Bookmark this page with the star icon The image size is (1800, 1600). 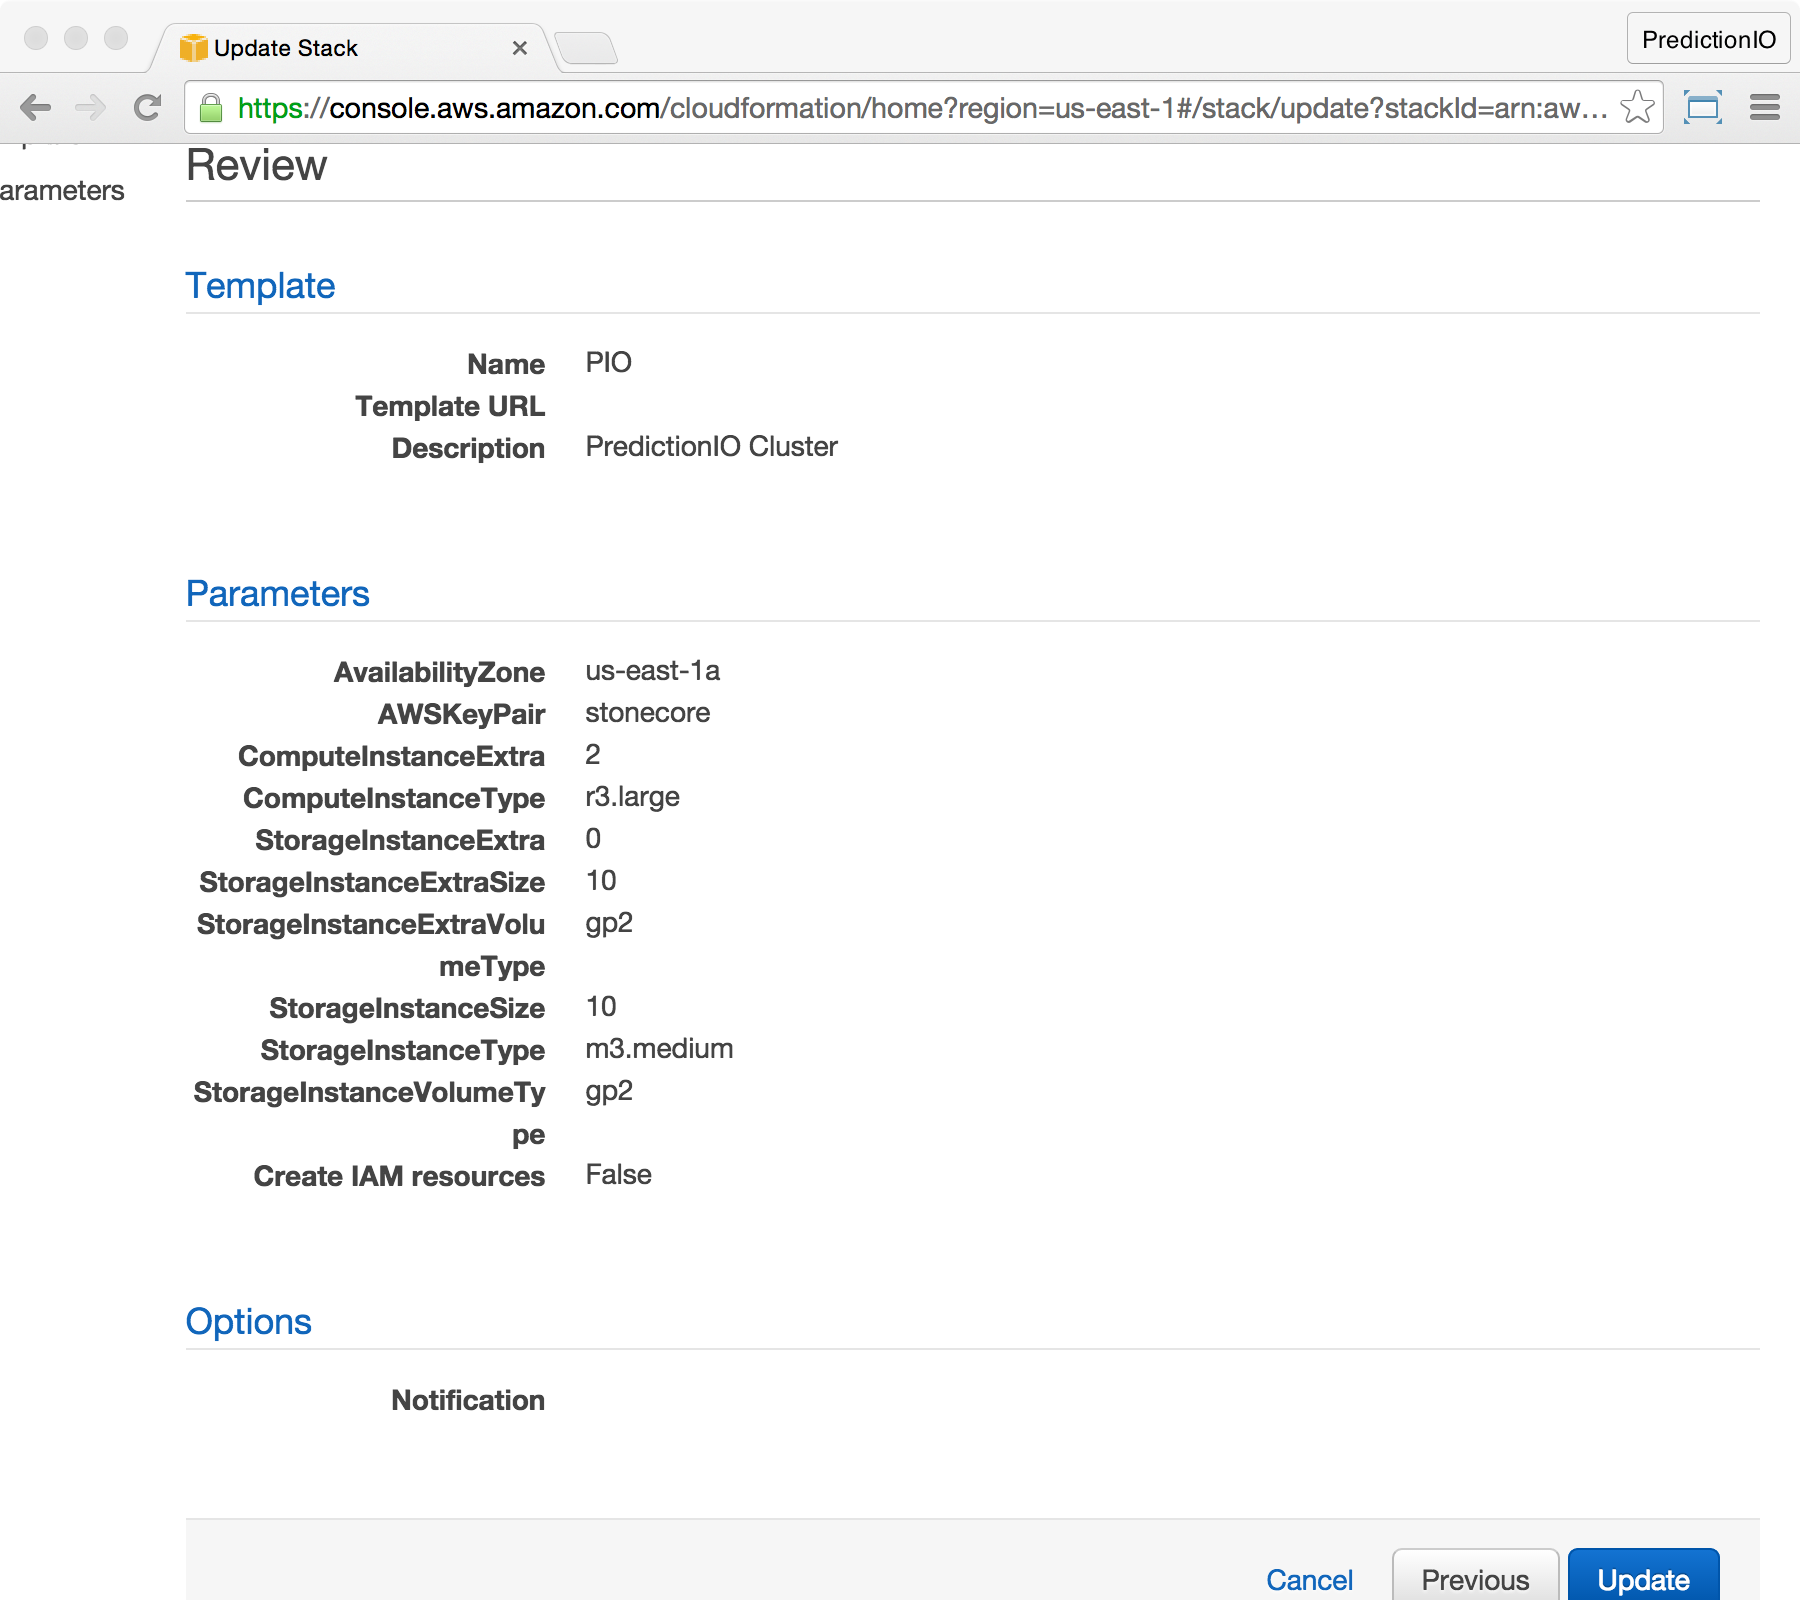click(1637, 107)
